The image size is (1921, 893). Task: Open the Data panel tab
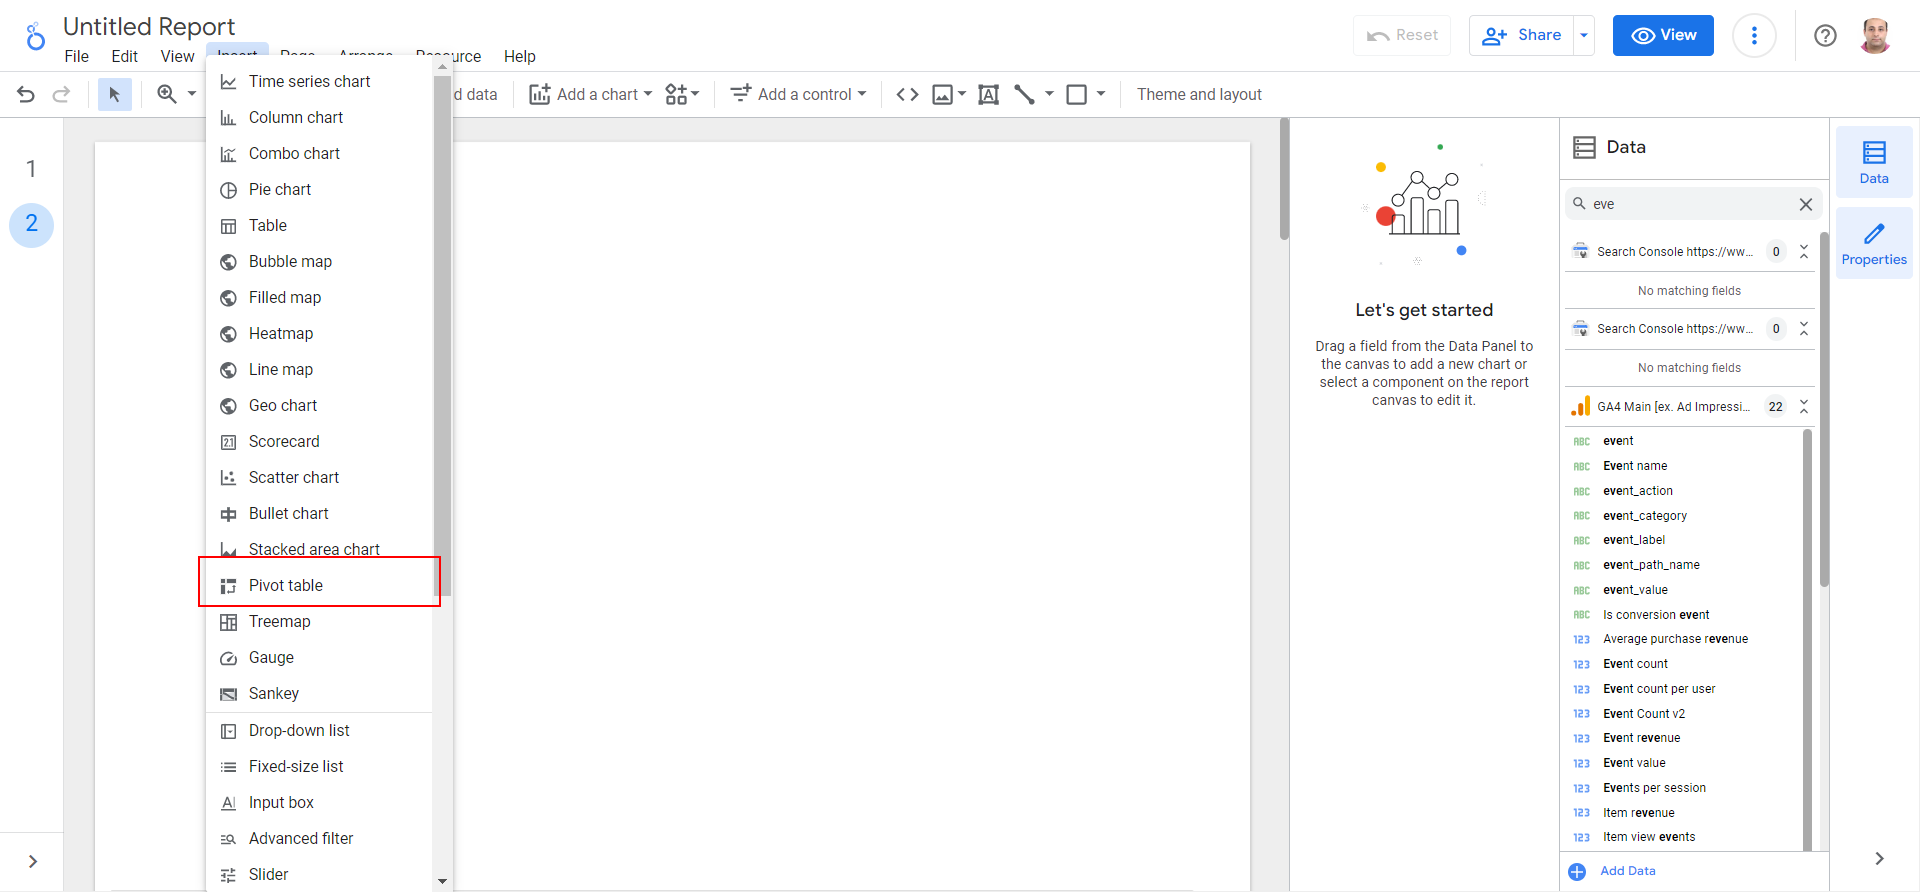tap(1874, 162)
